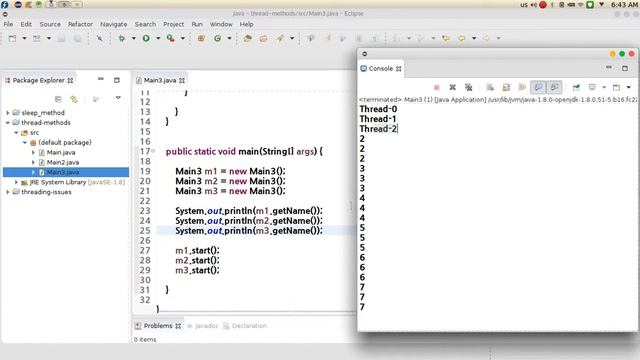Toggle Scroll Lock in Console toolbar

506,87
